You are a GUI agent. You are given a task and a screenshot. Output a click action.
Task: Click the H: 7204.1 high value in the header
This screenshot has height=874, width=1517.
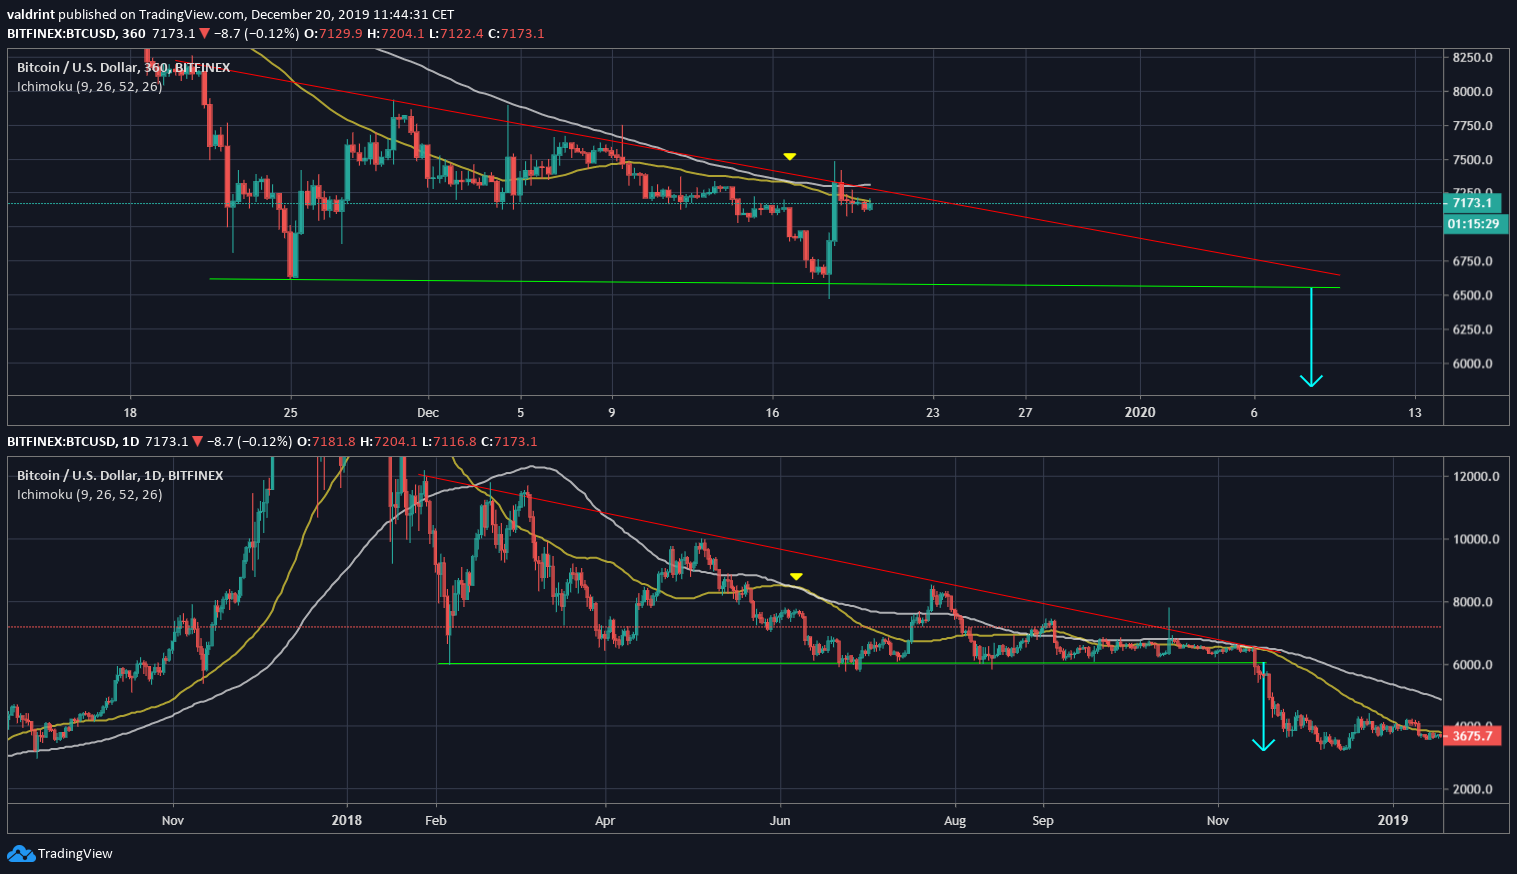(x=399, y=33)
